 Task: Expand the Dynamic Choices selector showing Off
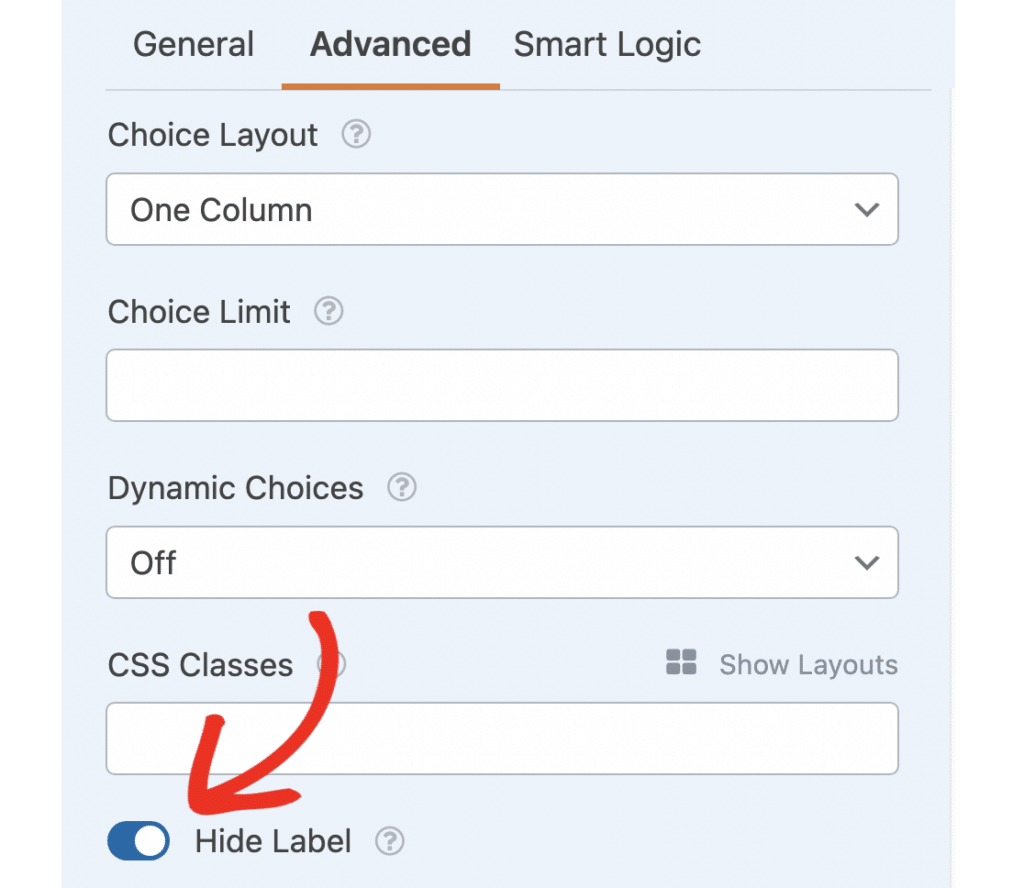pyautogui.click(x=502, y=562)
